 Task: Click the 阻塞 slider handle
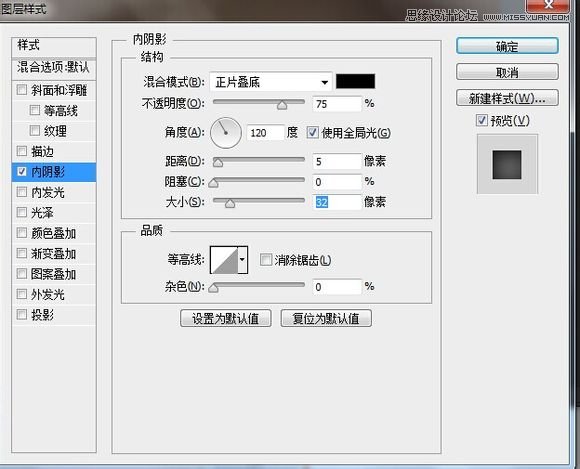pos(213,183)
